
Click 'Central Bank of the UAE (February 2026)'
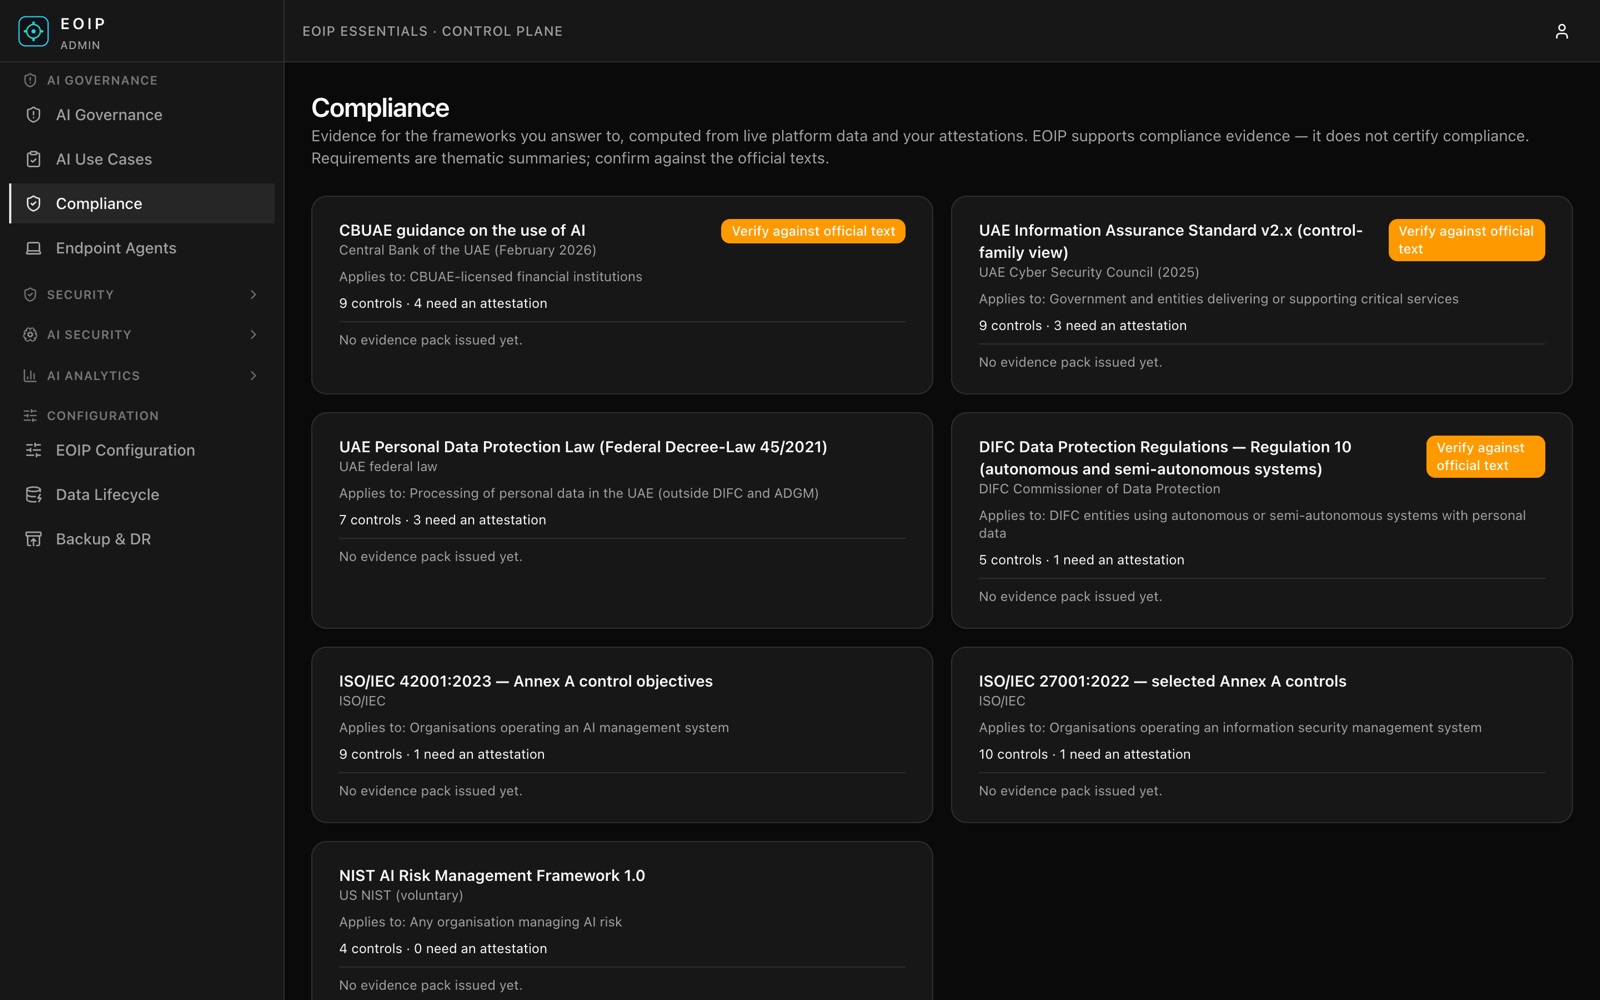point(467,250)
